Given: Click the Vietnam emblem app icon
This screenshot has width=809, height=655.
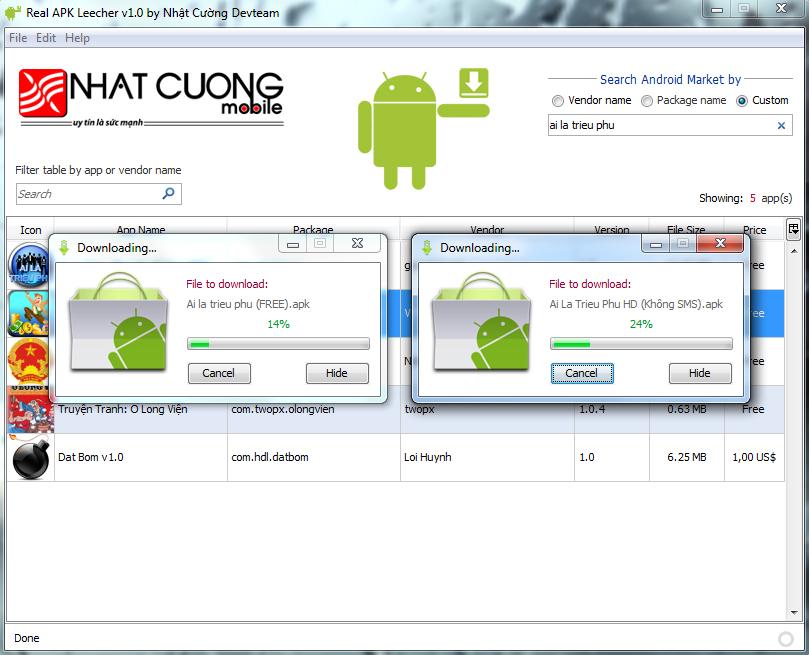Looking at the screenshot, I should [x=27, y=361].
